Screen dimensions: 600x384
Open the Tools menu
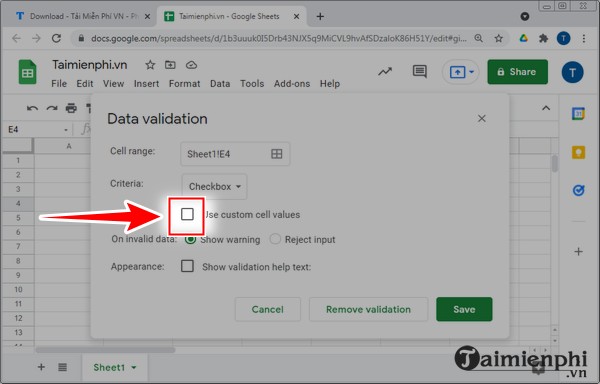[252, 83]
